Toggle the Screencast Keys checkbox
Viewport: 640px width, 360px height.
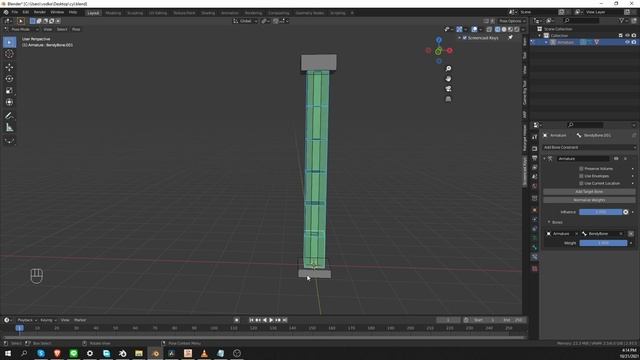click(x=464, y=38)
